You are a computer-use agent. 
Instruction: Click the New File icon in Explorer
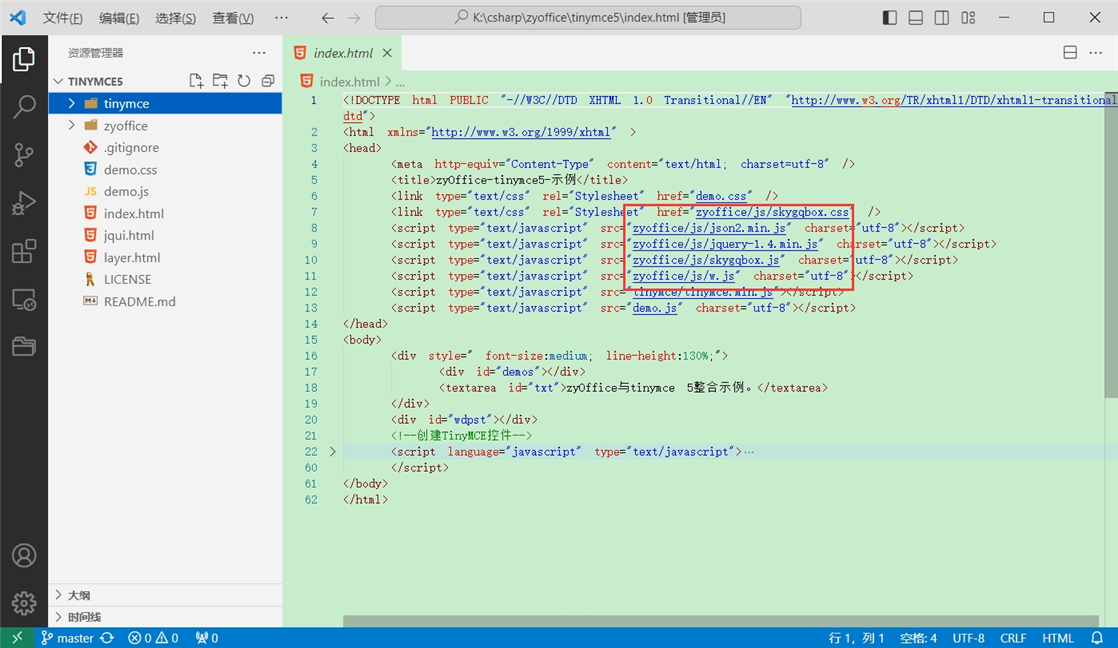click(196, 80)
